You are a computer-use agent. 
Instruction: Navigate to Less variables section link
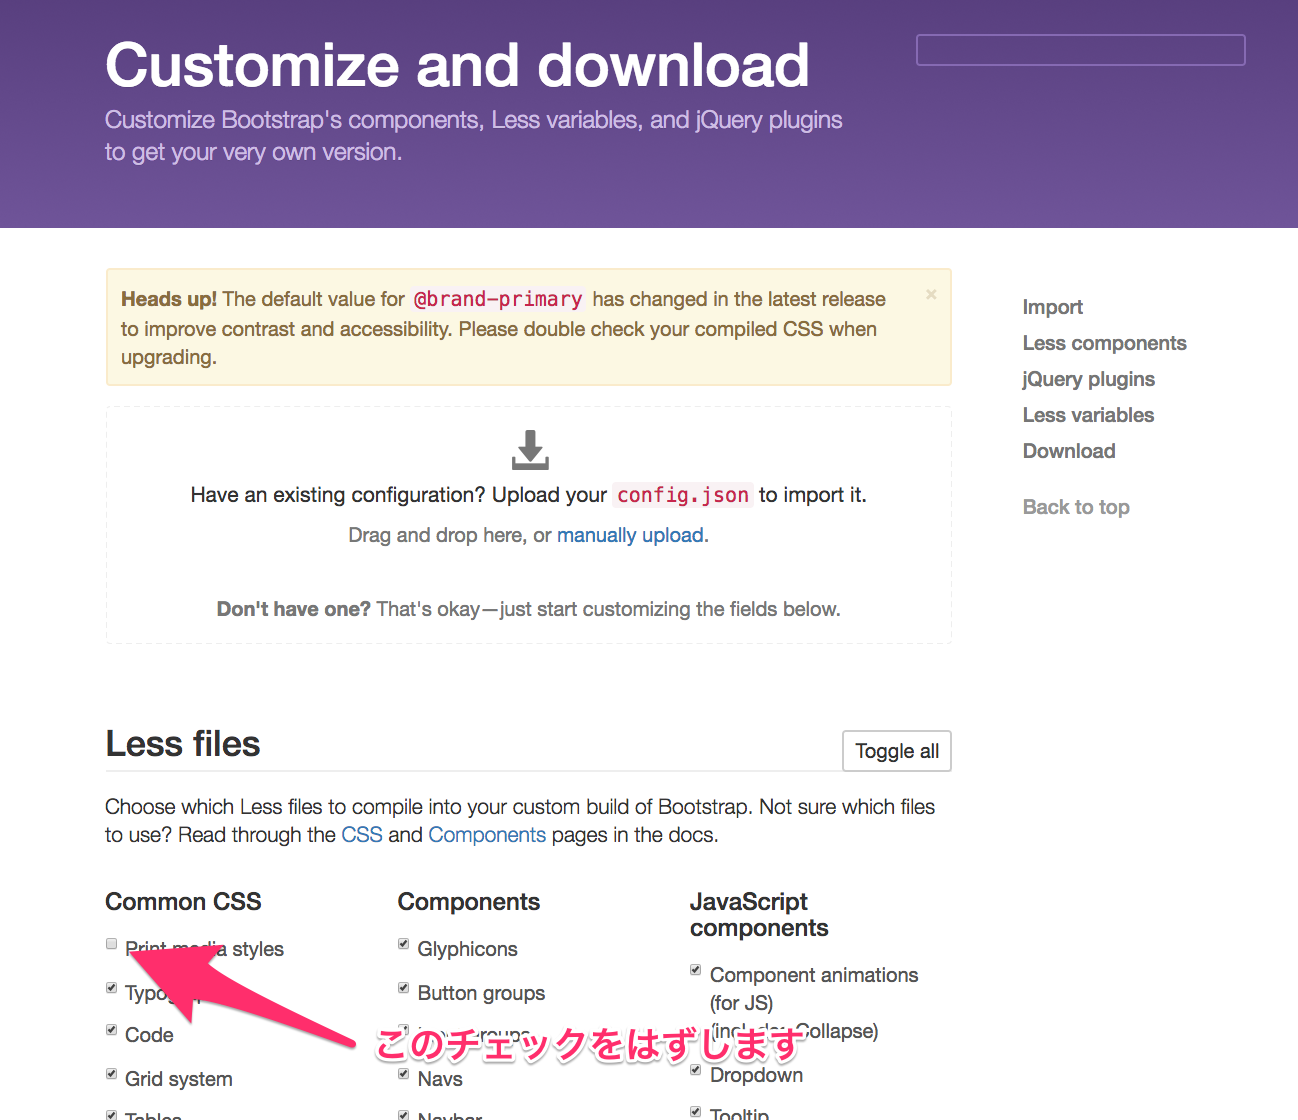point(1088,415)
